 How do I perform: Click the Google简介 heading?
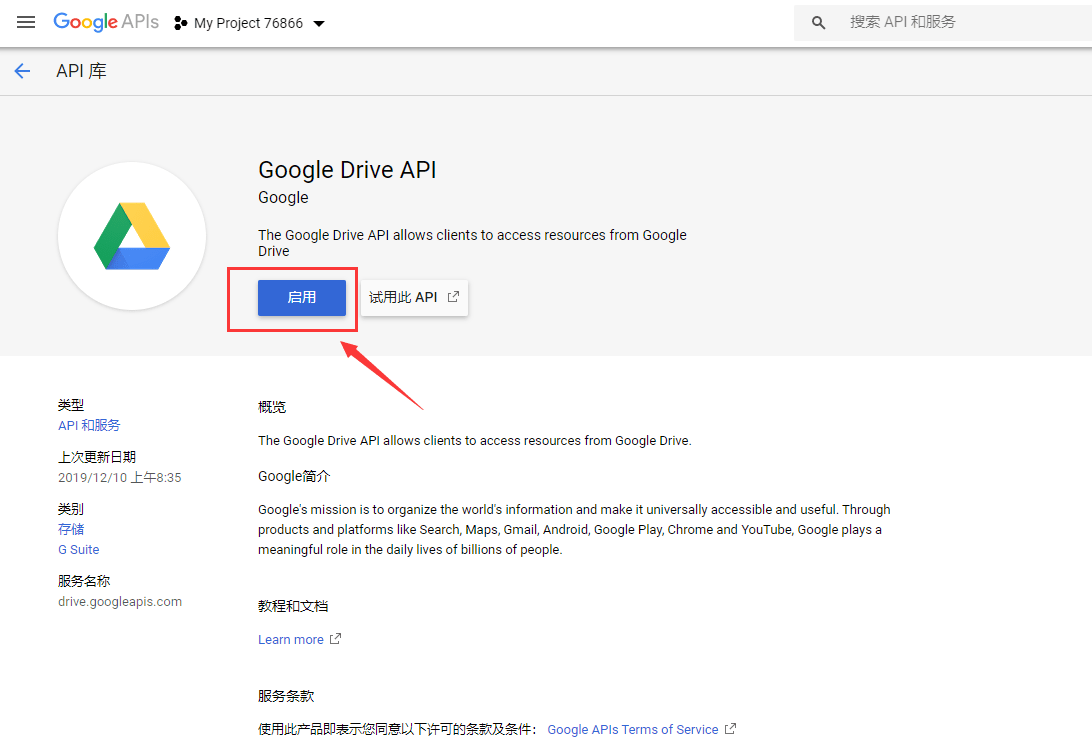pos(294,476)
